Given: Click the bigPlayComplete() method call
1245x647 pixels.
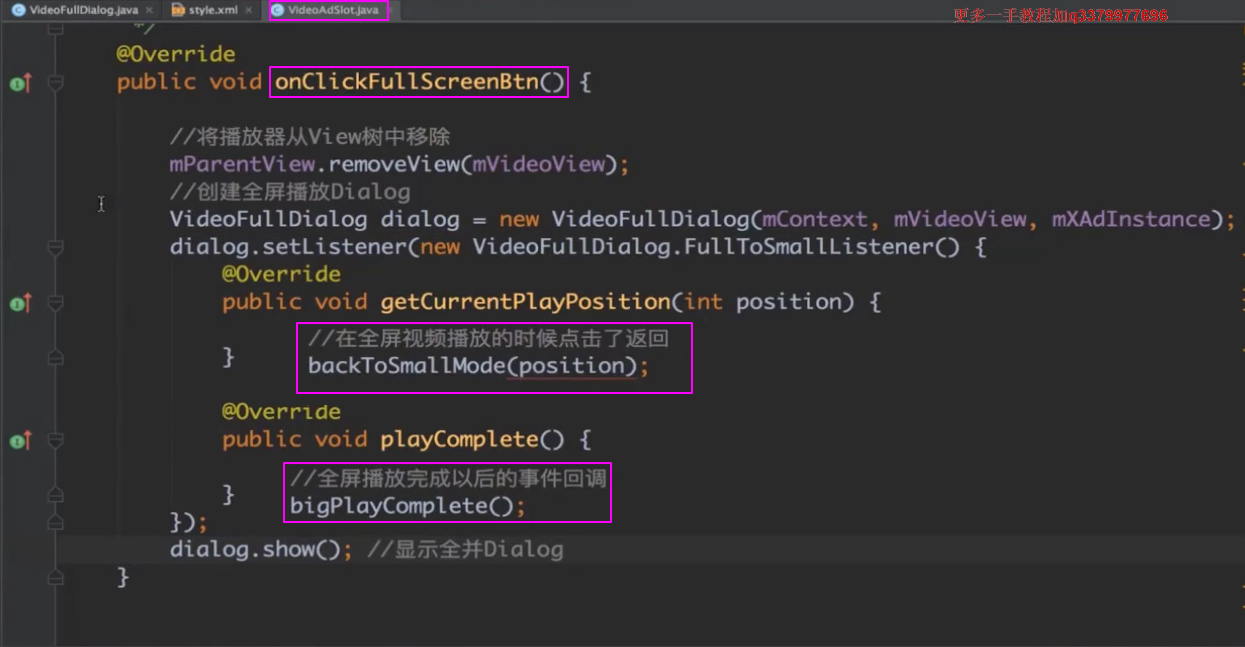Looking at the screenshot, I should [x=407, y=506].
